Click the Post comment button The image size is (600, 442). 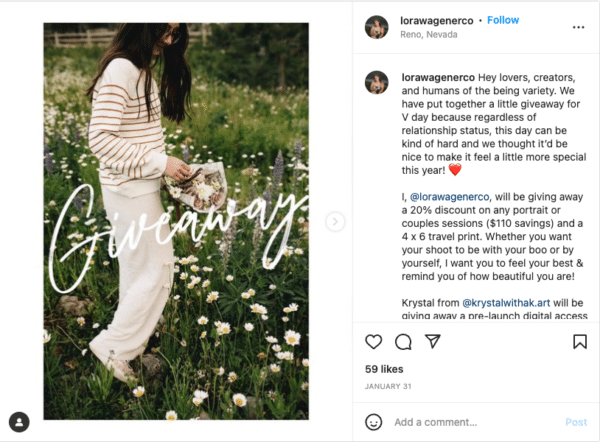576,422
